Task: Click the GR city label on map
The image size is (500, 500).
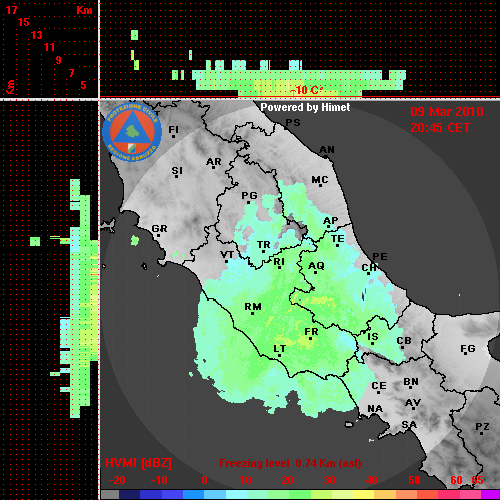Action: [159, 229]
